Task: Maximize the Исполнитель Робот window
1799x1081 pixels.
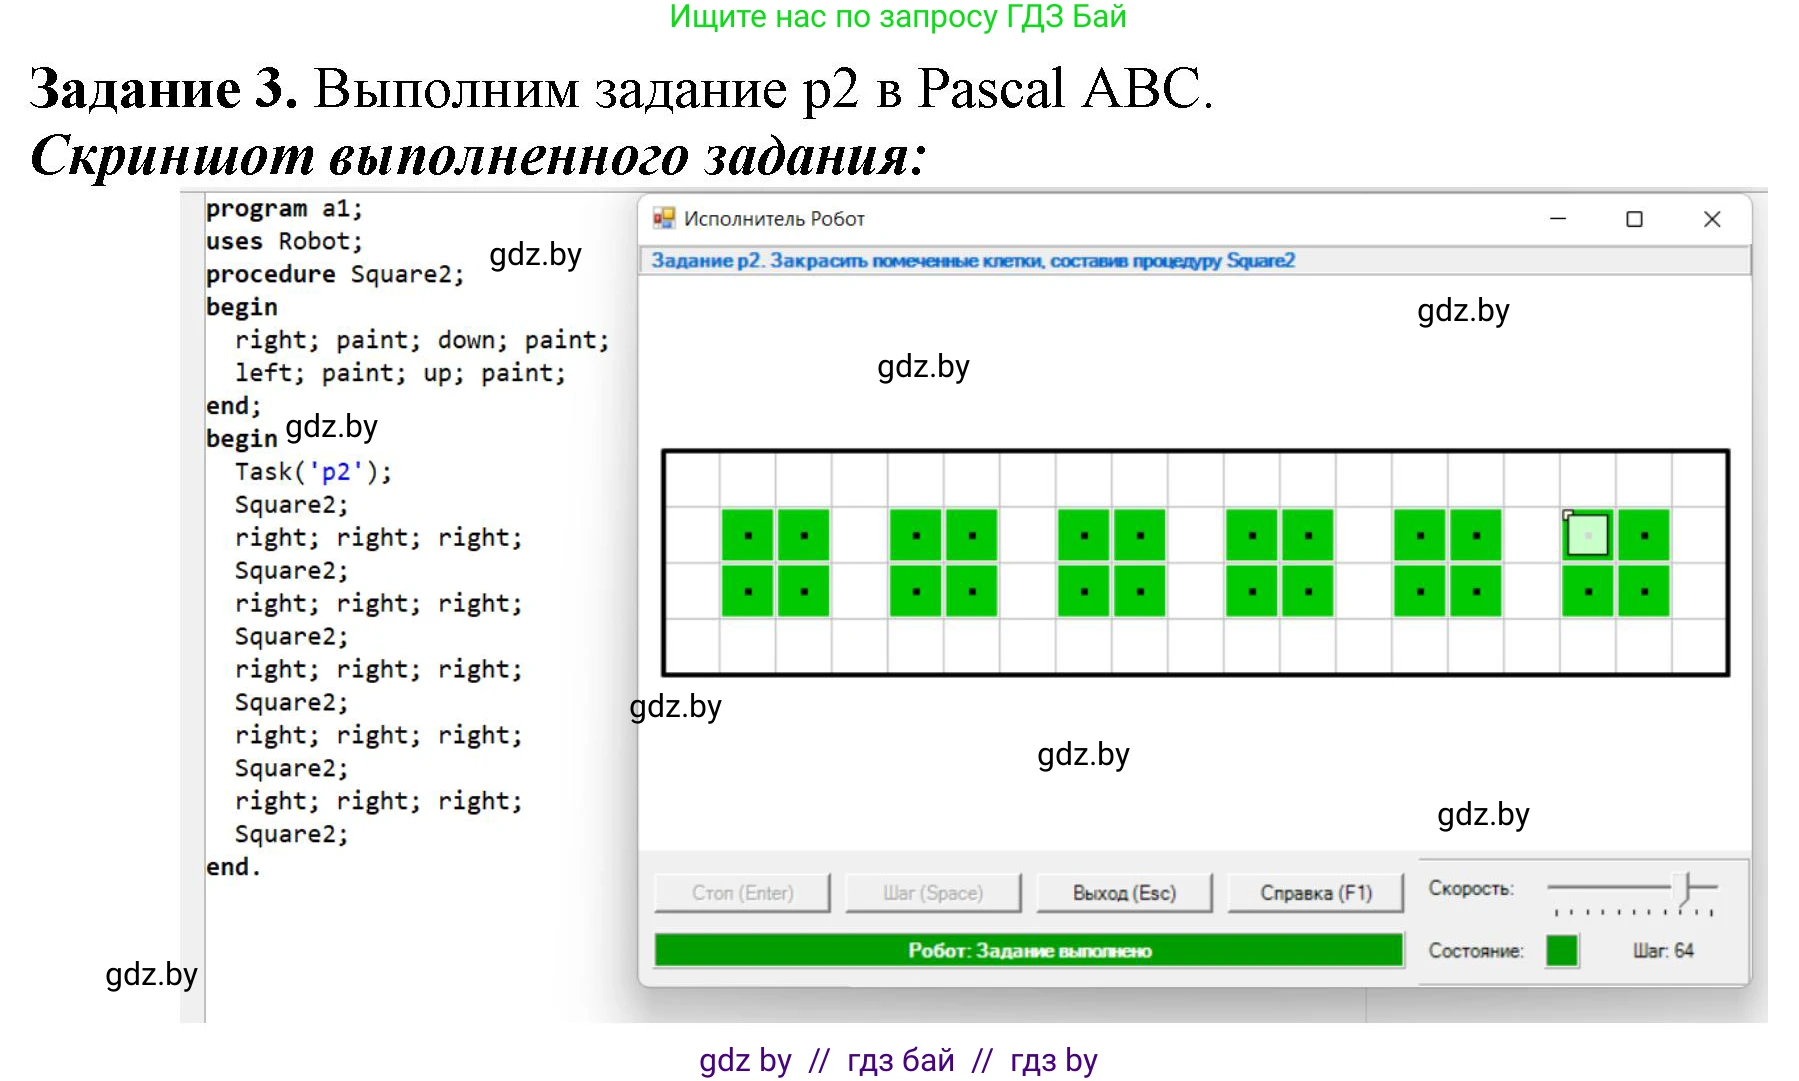Action: pos(1634,219)
